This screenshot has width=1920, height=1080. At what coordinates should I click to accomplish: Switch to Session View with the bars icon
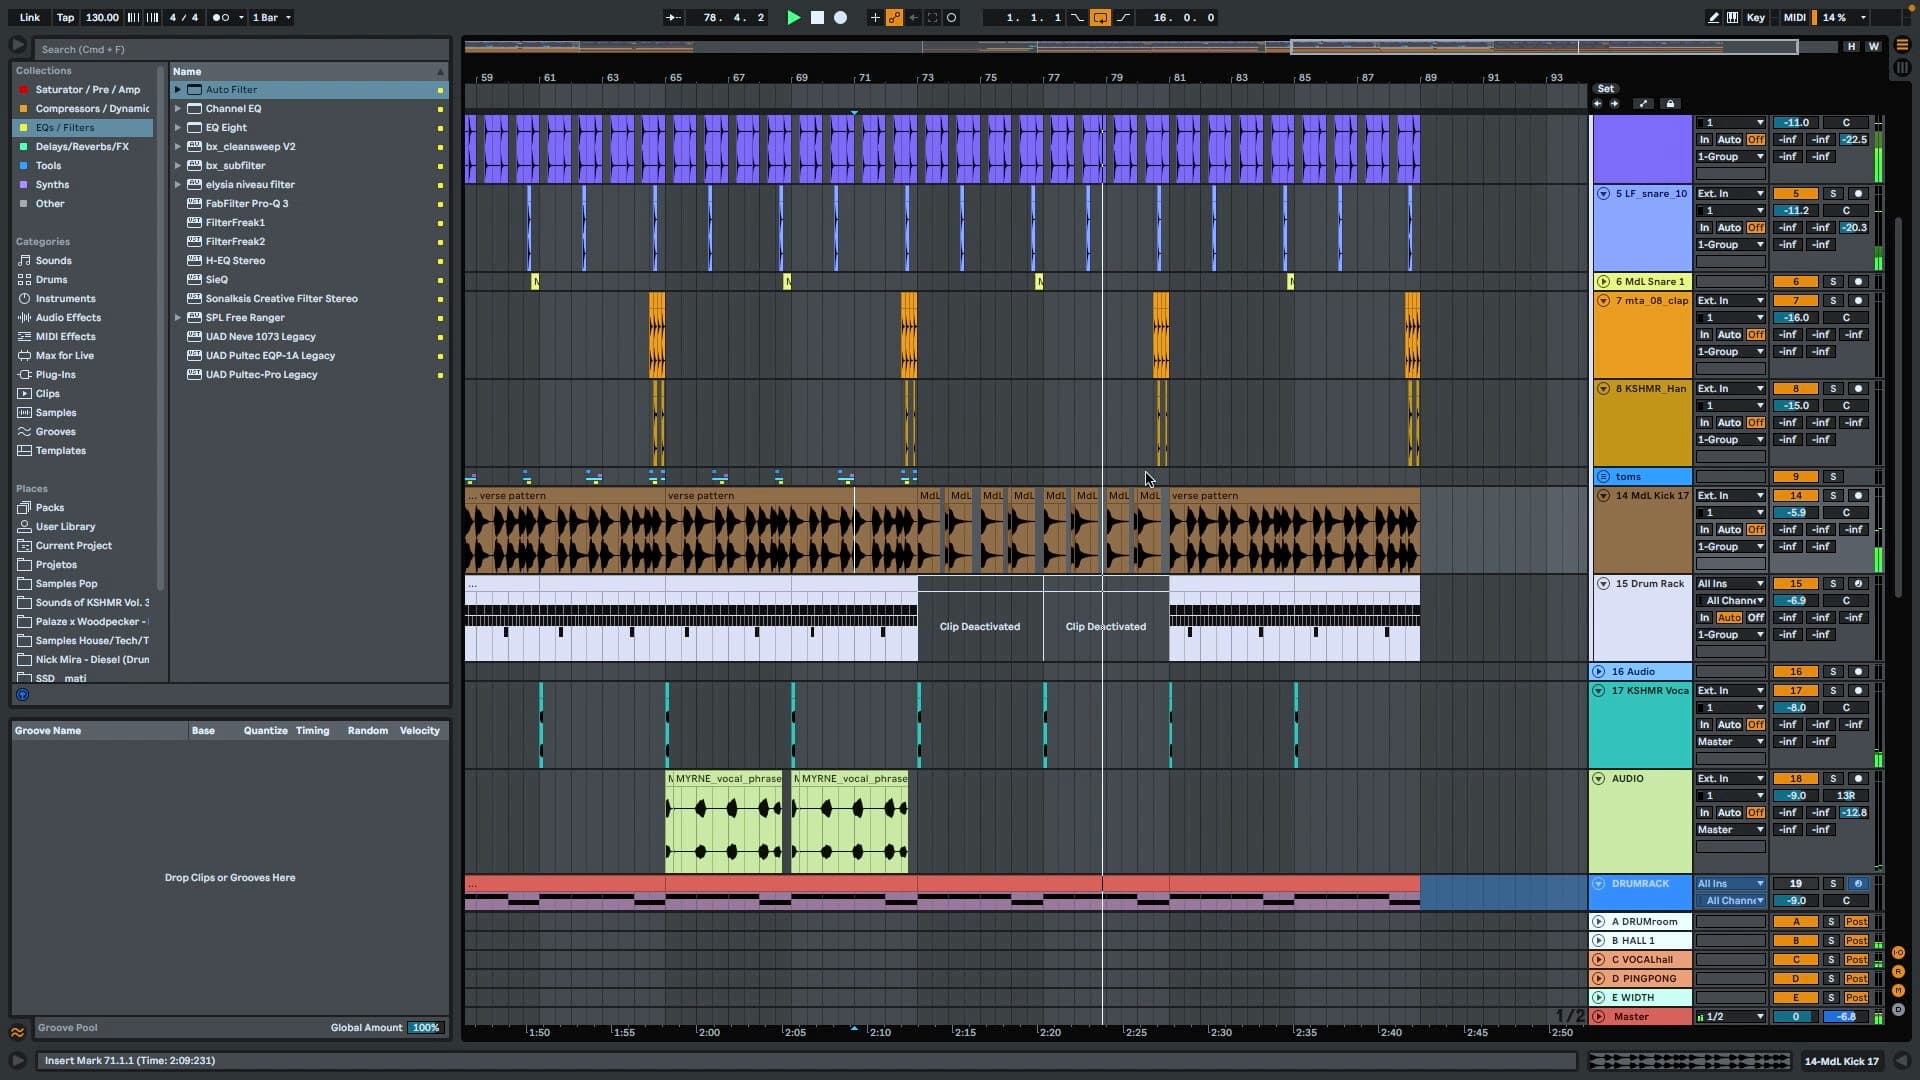click(1902, 68)
